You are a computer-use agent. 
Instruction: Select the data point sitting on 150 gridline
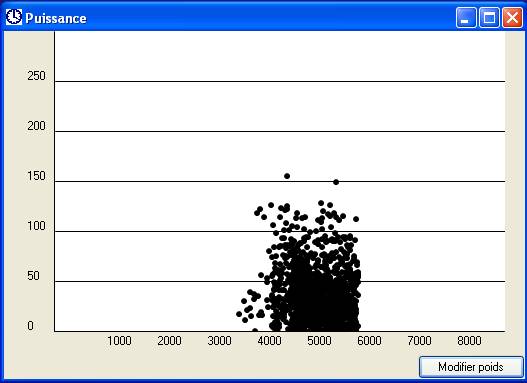coord(336,182)
